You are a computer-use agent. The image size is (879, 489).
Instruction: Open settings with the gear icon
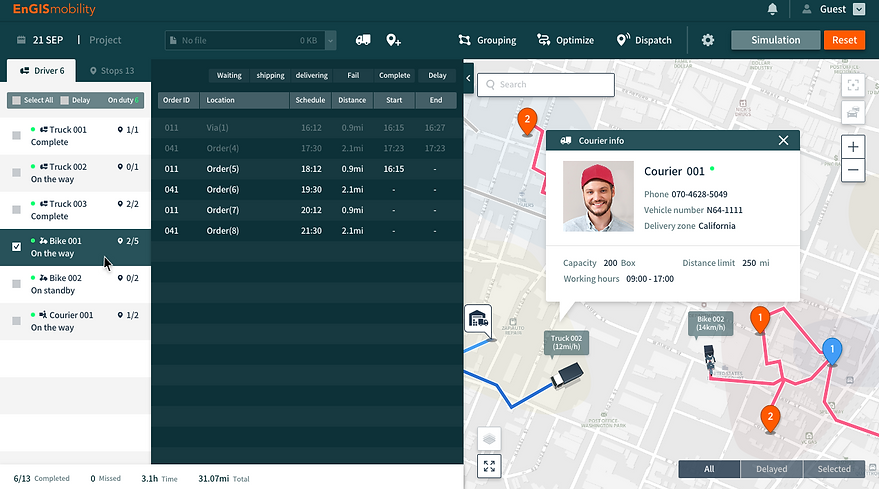tap(708, 40)
